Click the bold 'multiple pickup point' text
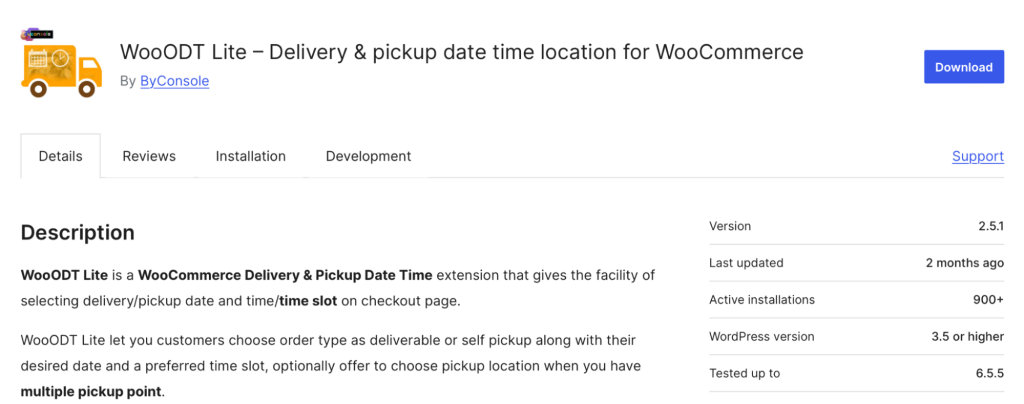The height and width of the screenshot is (404, 1024). click(90, 391)
